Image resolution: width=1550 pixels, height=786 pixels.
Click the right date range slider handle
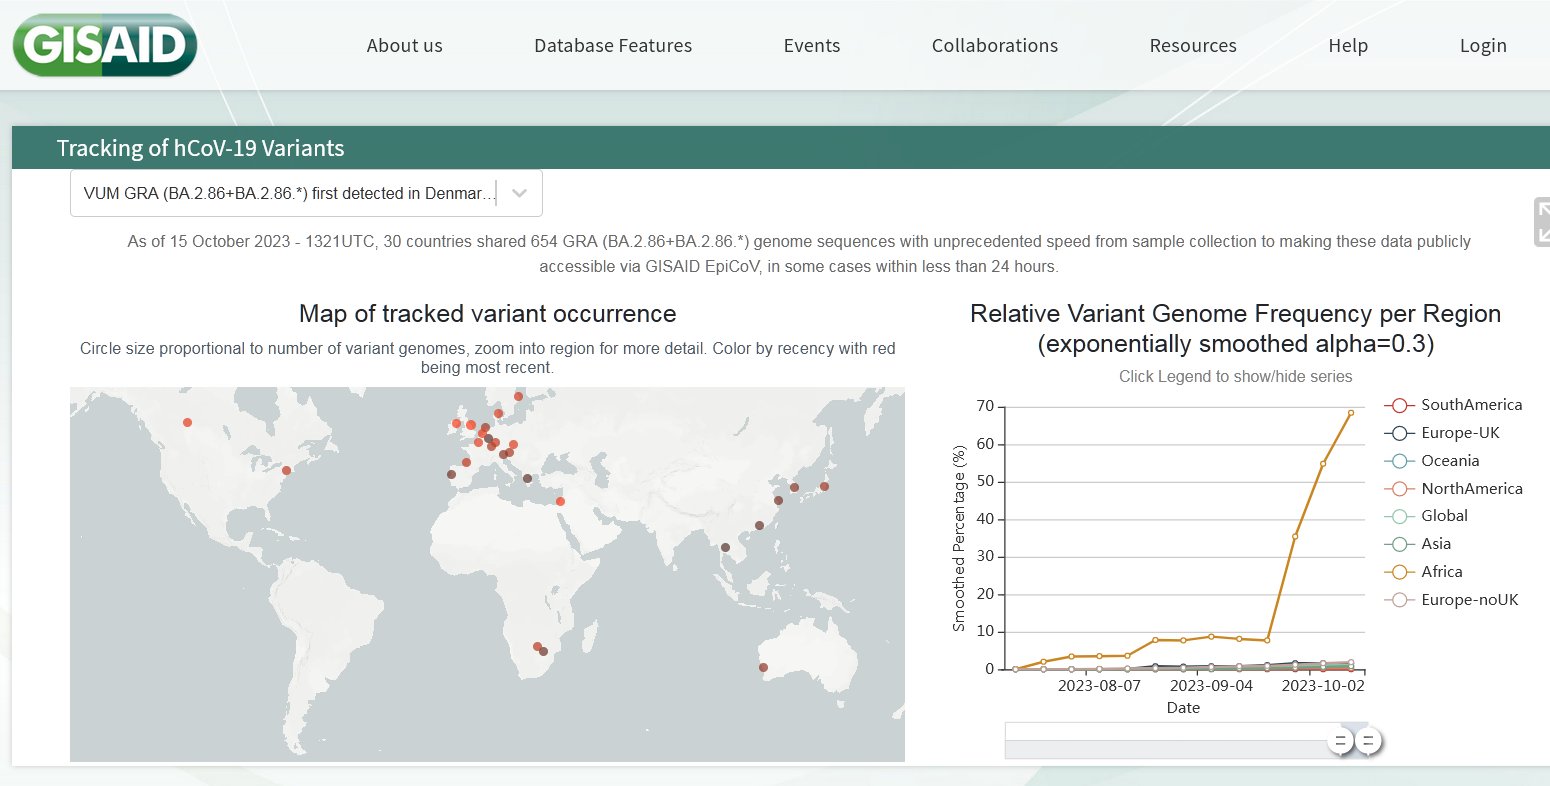click(x=1368, y=741)
